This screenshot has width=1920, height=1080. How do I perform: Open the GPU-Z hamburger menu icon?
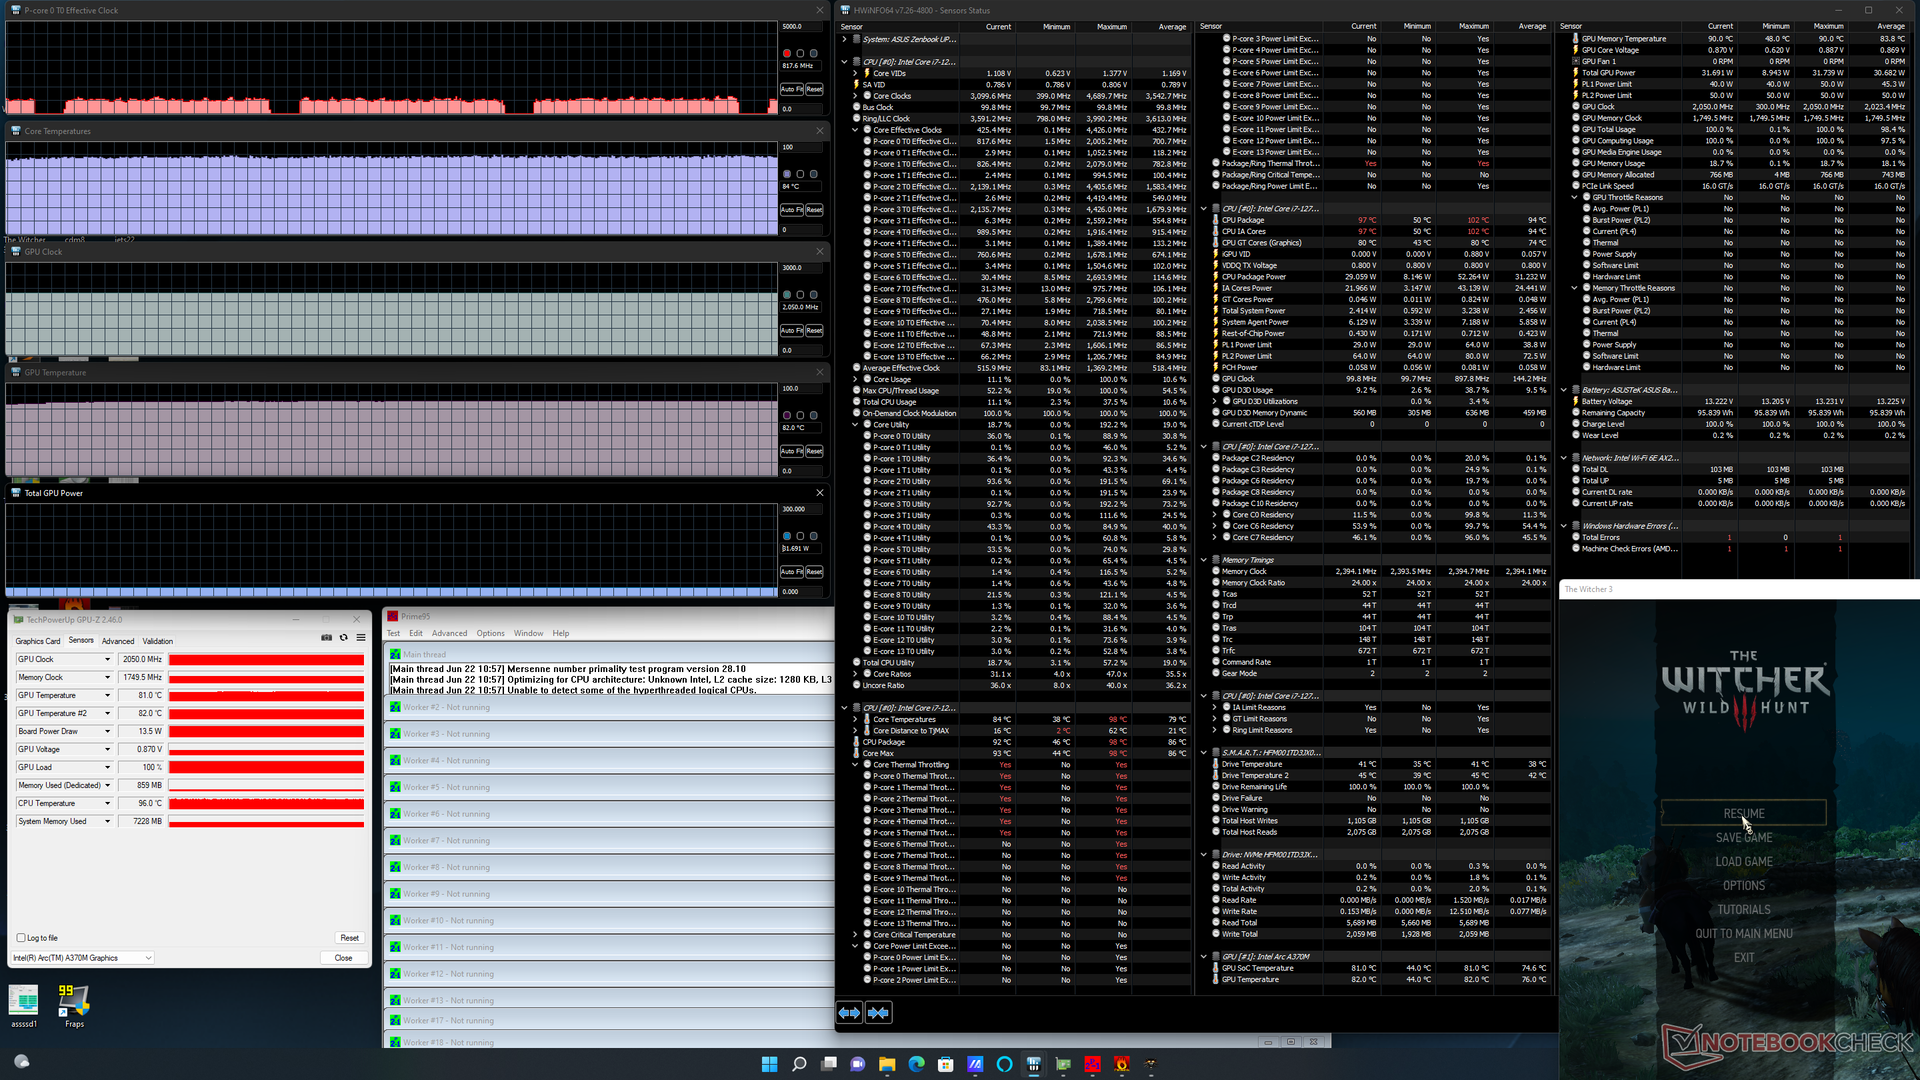pyautogui.click(x=361, y=638)
